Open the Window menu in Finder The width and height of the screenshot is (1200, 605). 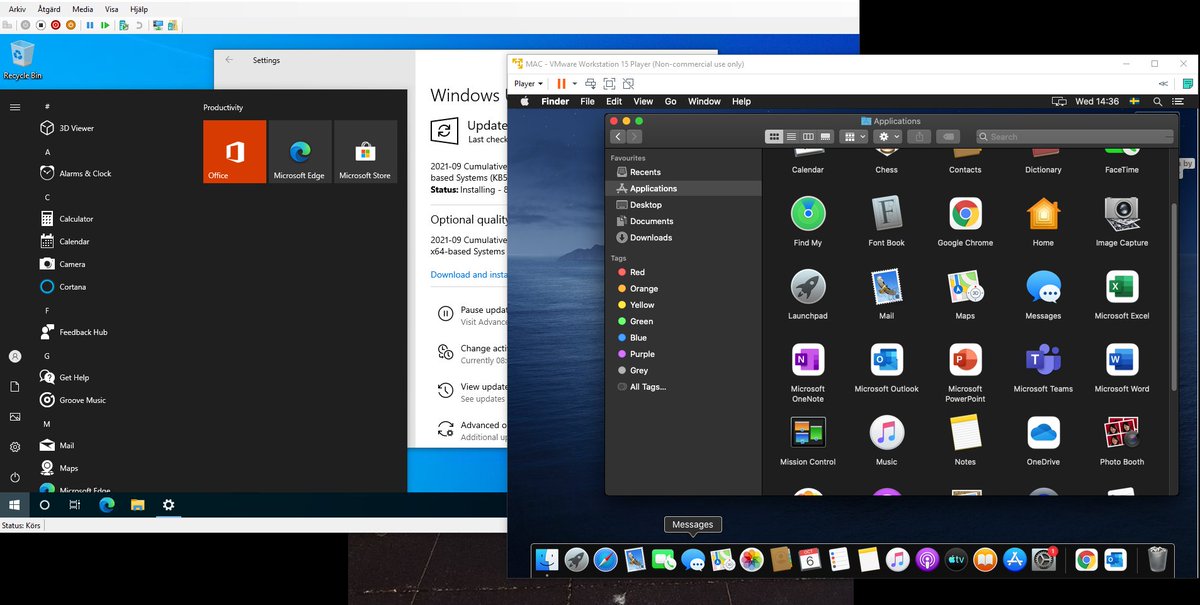click(x=706, y=101)
